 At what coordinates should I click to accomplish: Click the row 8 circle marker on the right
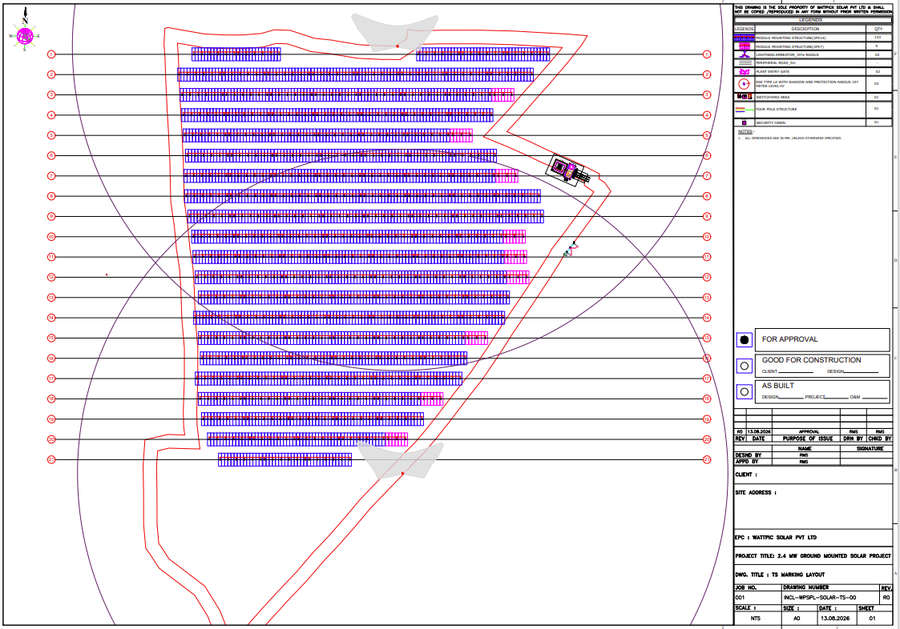[707, 196]
